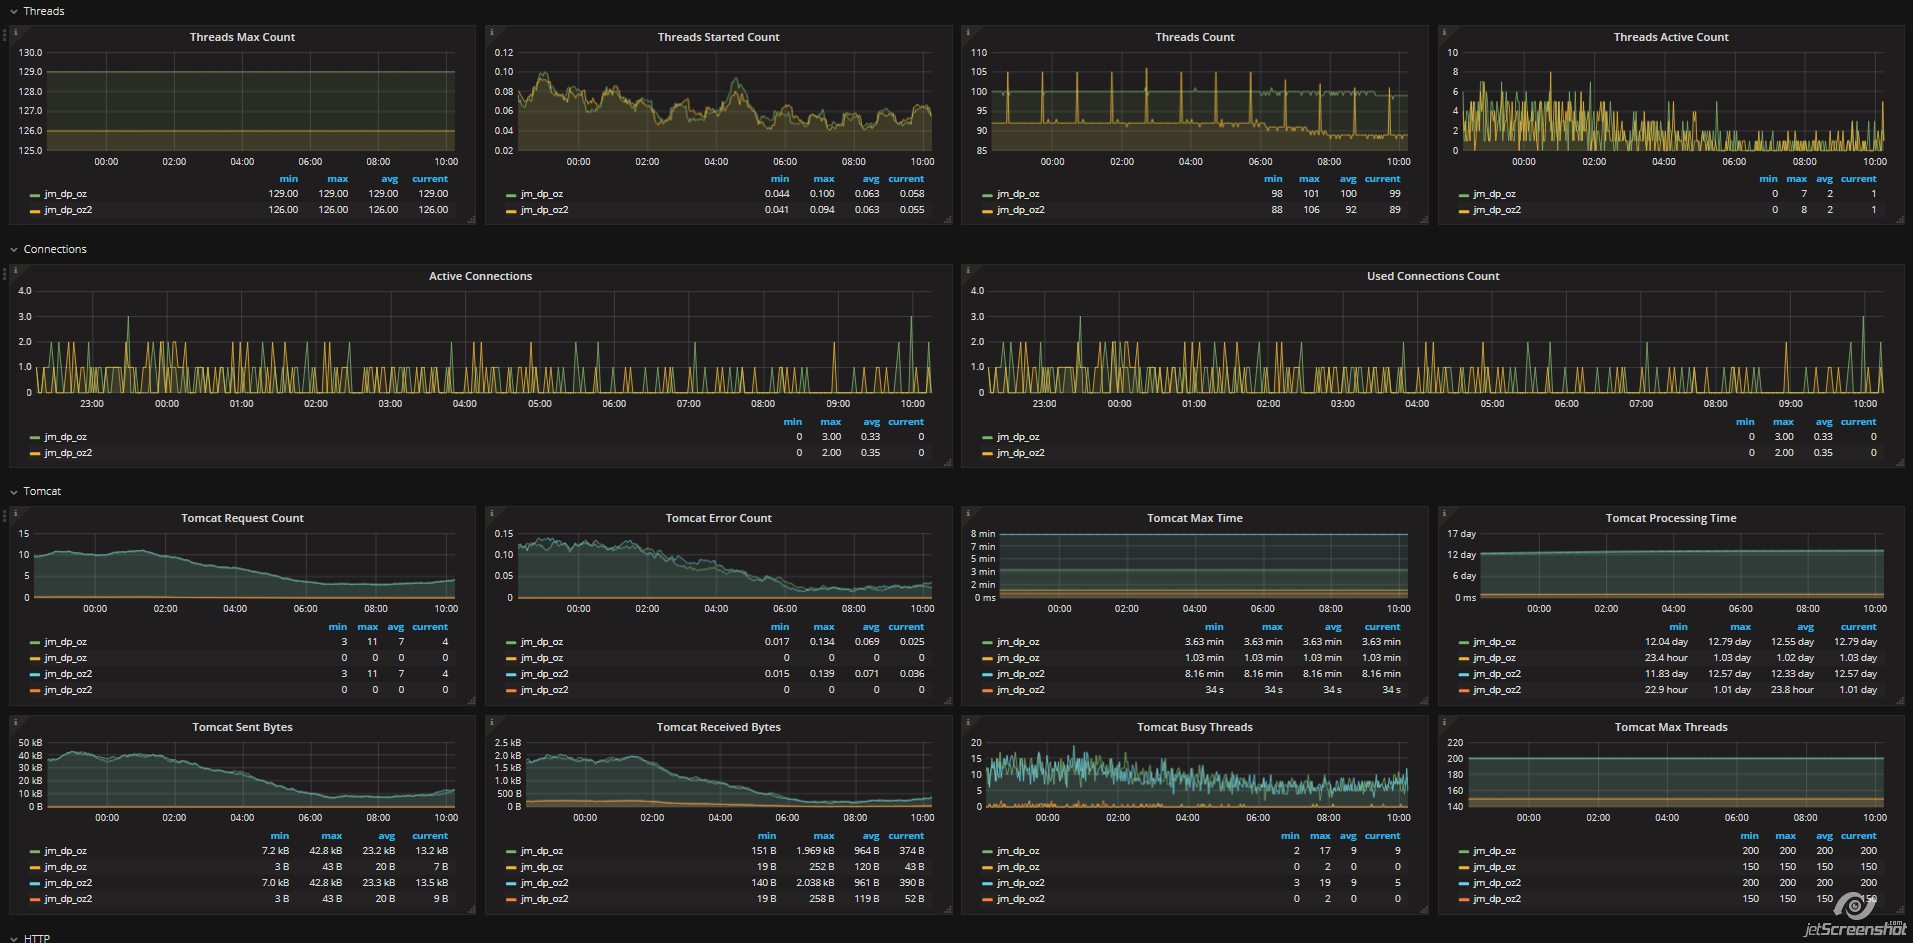This screenshot has width=1913, height=943.
Task: Show the info icon on Threads Active Count panel
Action: [x=1444, y=32]
